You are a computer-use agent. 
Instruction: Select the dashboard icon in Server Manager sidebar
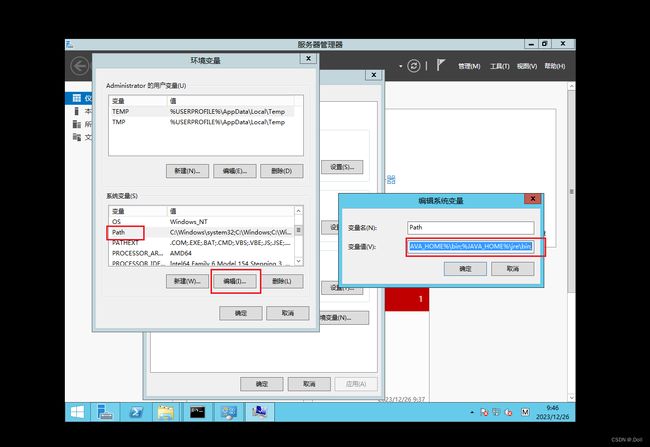point(77,98)
